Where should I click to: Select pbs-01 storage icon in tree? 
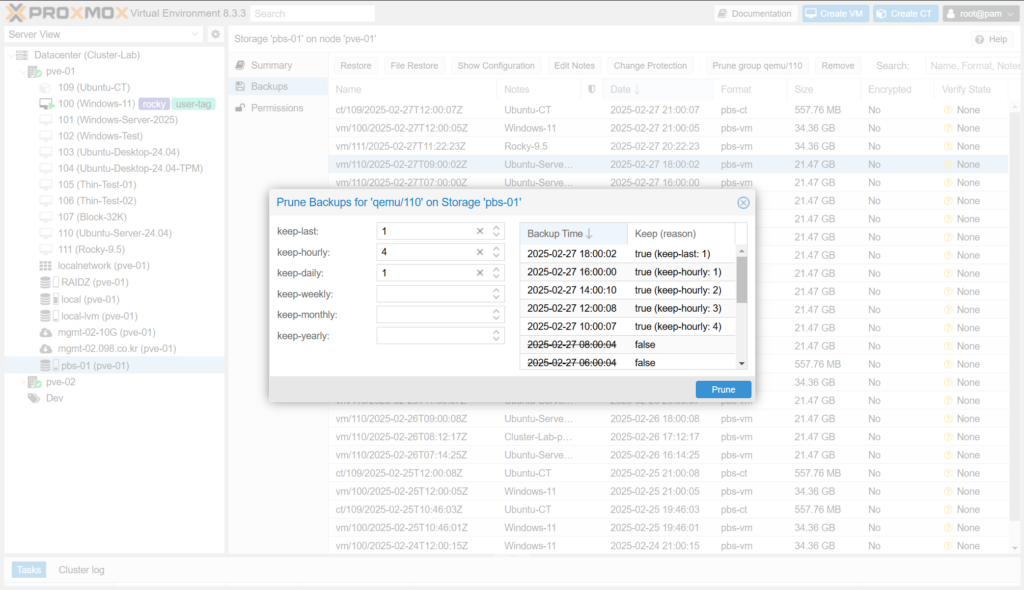pyautogui.click(x=46, y=366)
